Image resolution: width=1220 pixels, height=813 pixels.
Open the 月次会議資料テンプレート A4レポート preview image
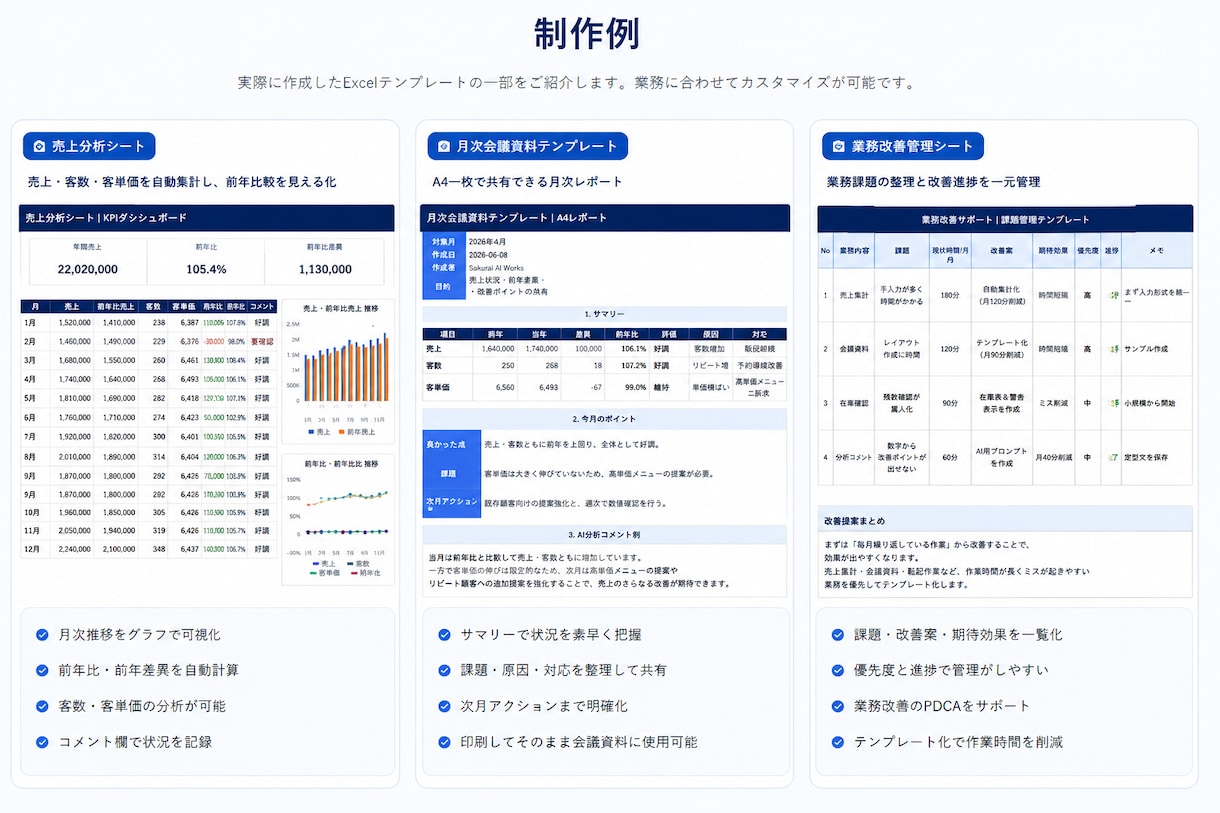[606, 400]
